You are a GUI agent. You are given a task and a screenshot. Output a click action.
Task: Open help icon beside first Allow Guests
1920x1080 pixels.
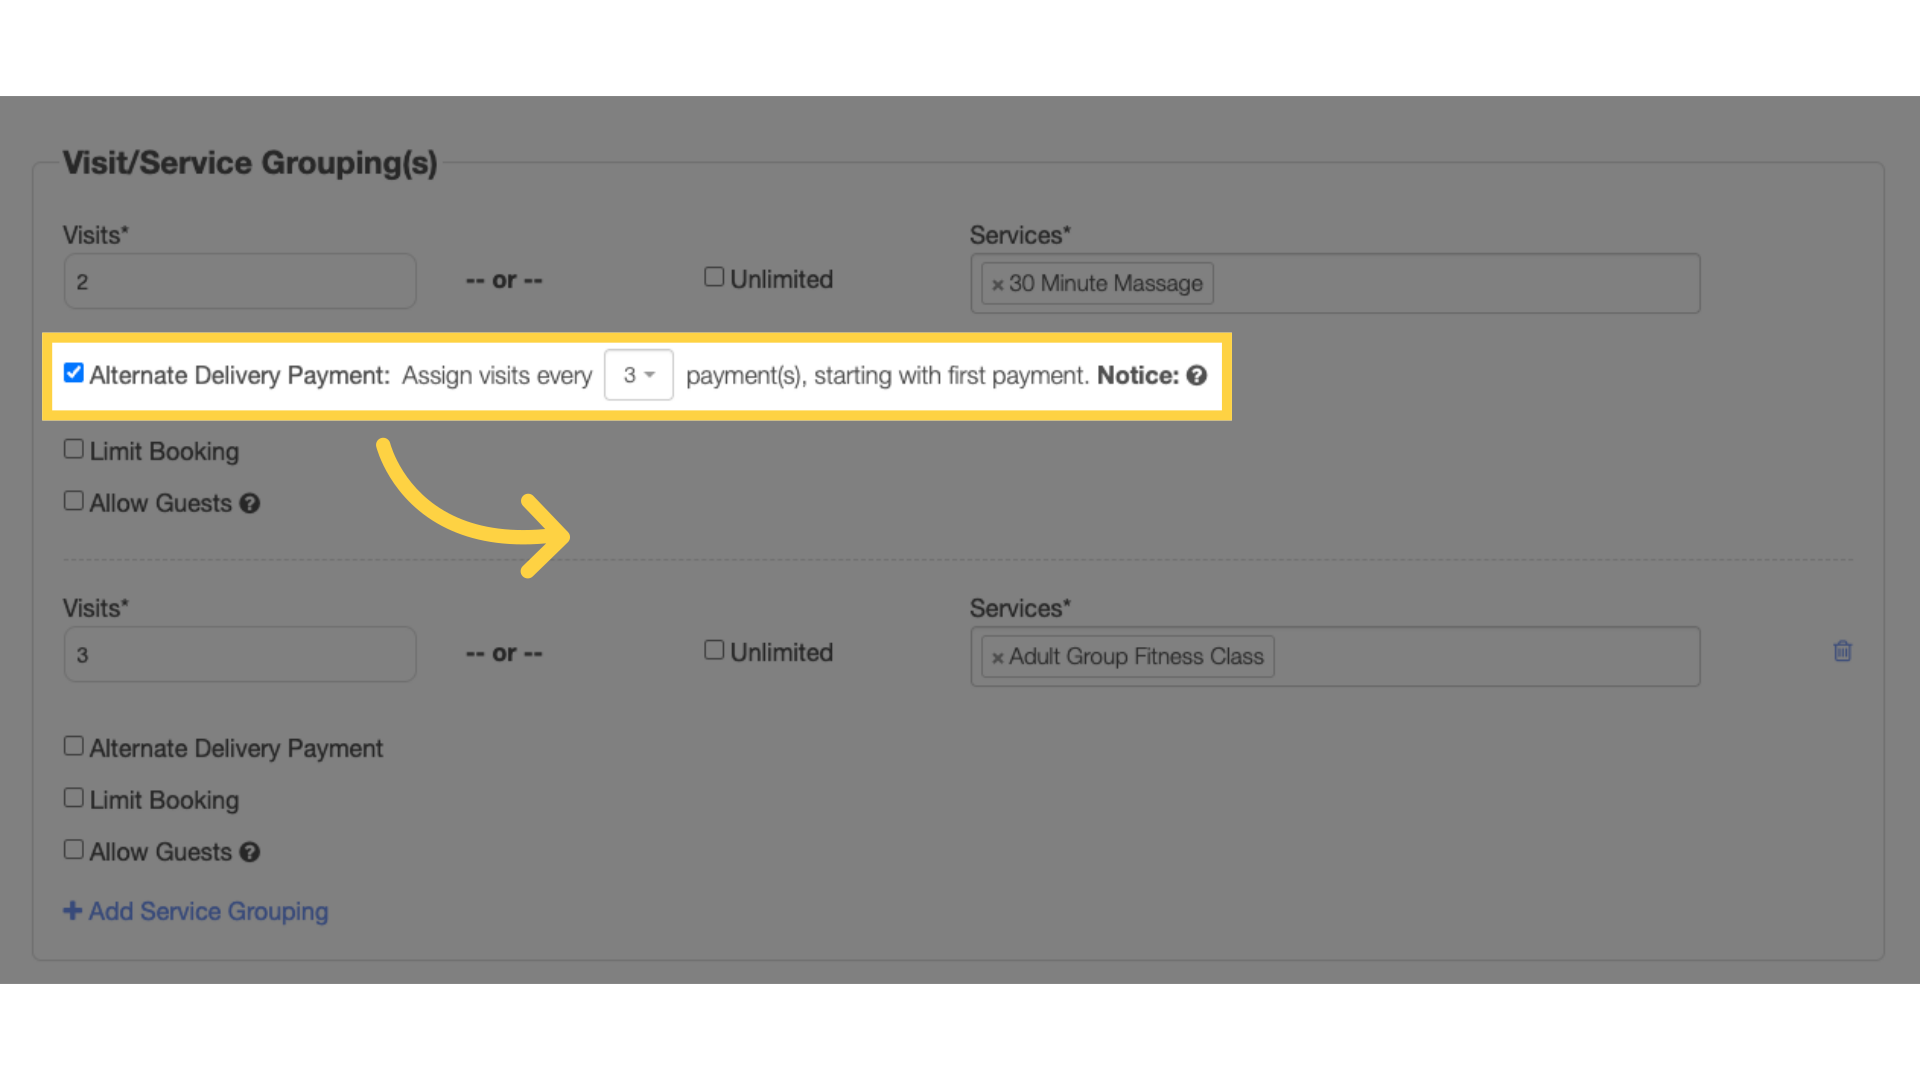pos(250,504)
